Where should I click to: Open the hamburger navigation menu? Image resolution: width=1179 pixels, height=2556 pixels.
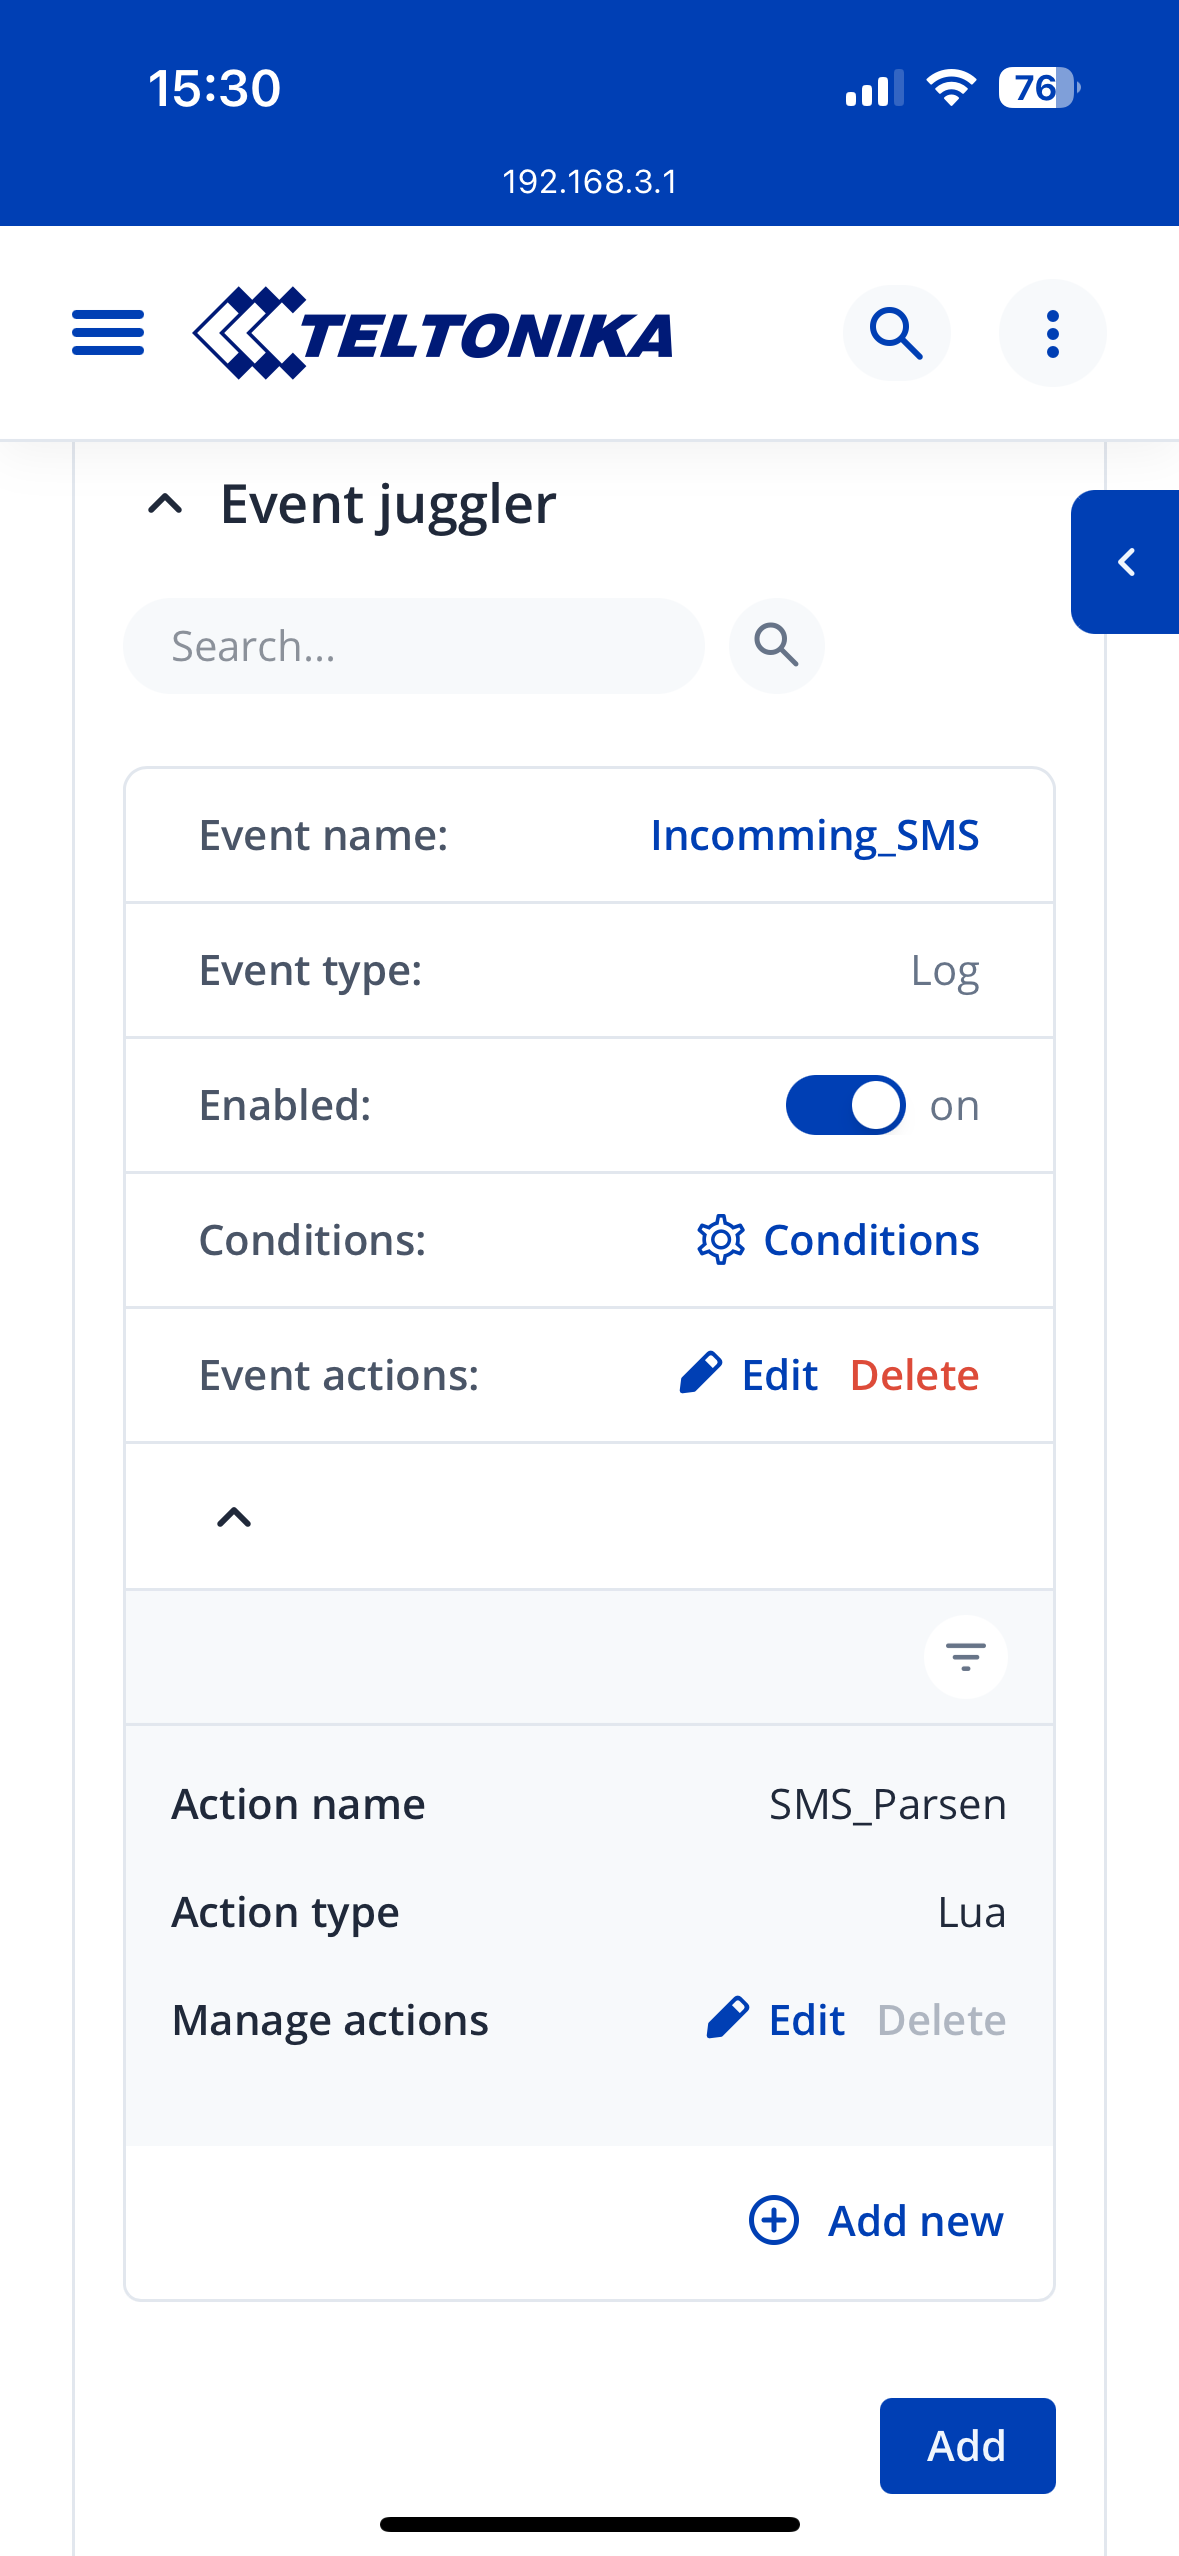click(x=108, y=333)
